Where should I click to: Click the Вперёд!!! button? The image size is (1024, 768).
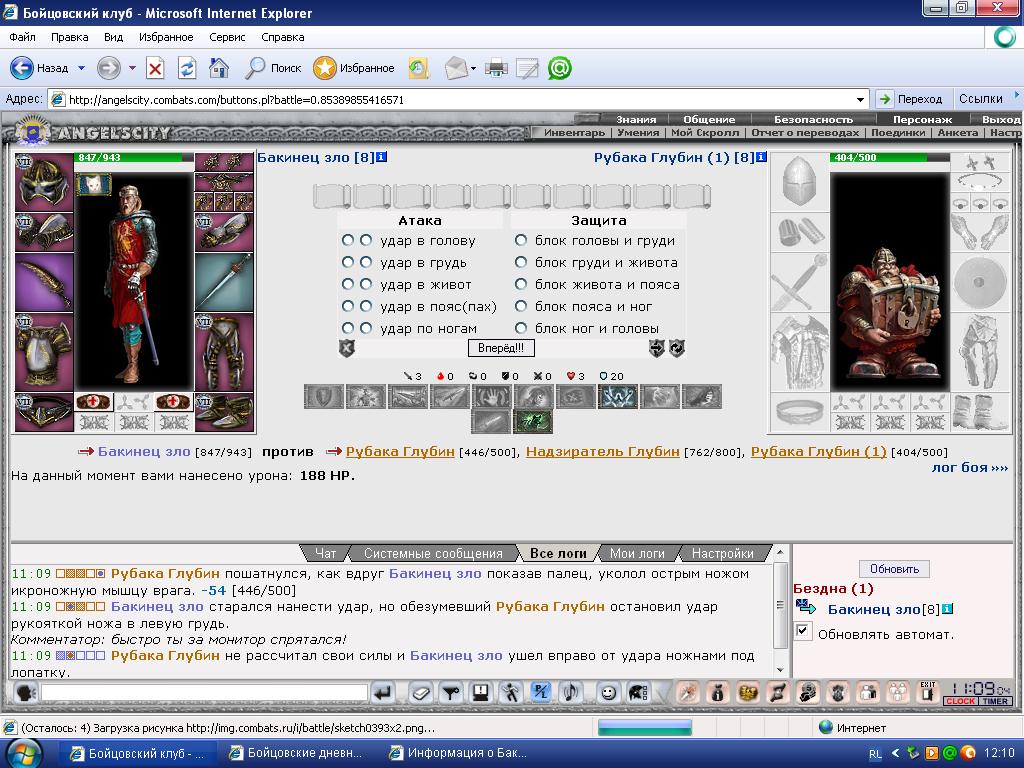tap(501, 348)
